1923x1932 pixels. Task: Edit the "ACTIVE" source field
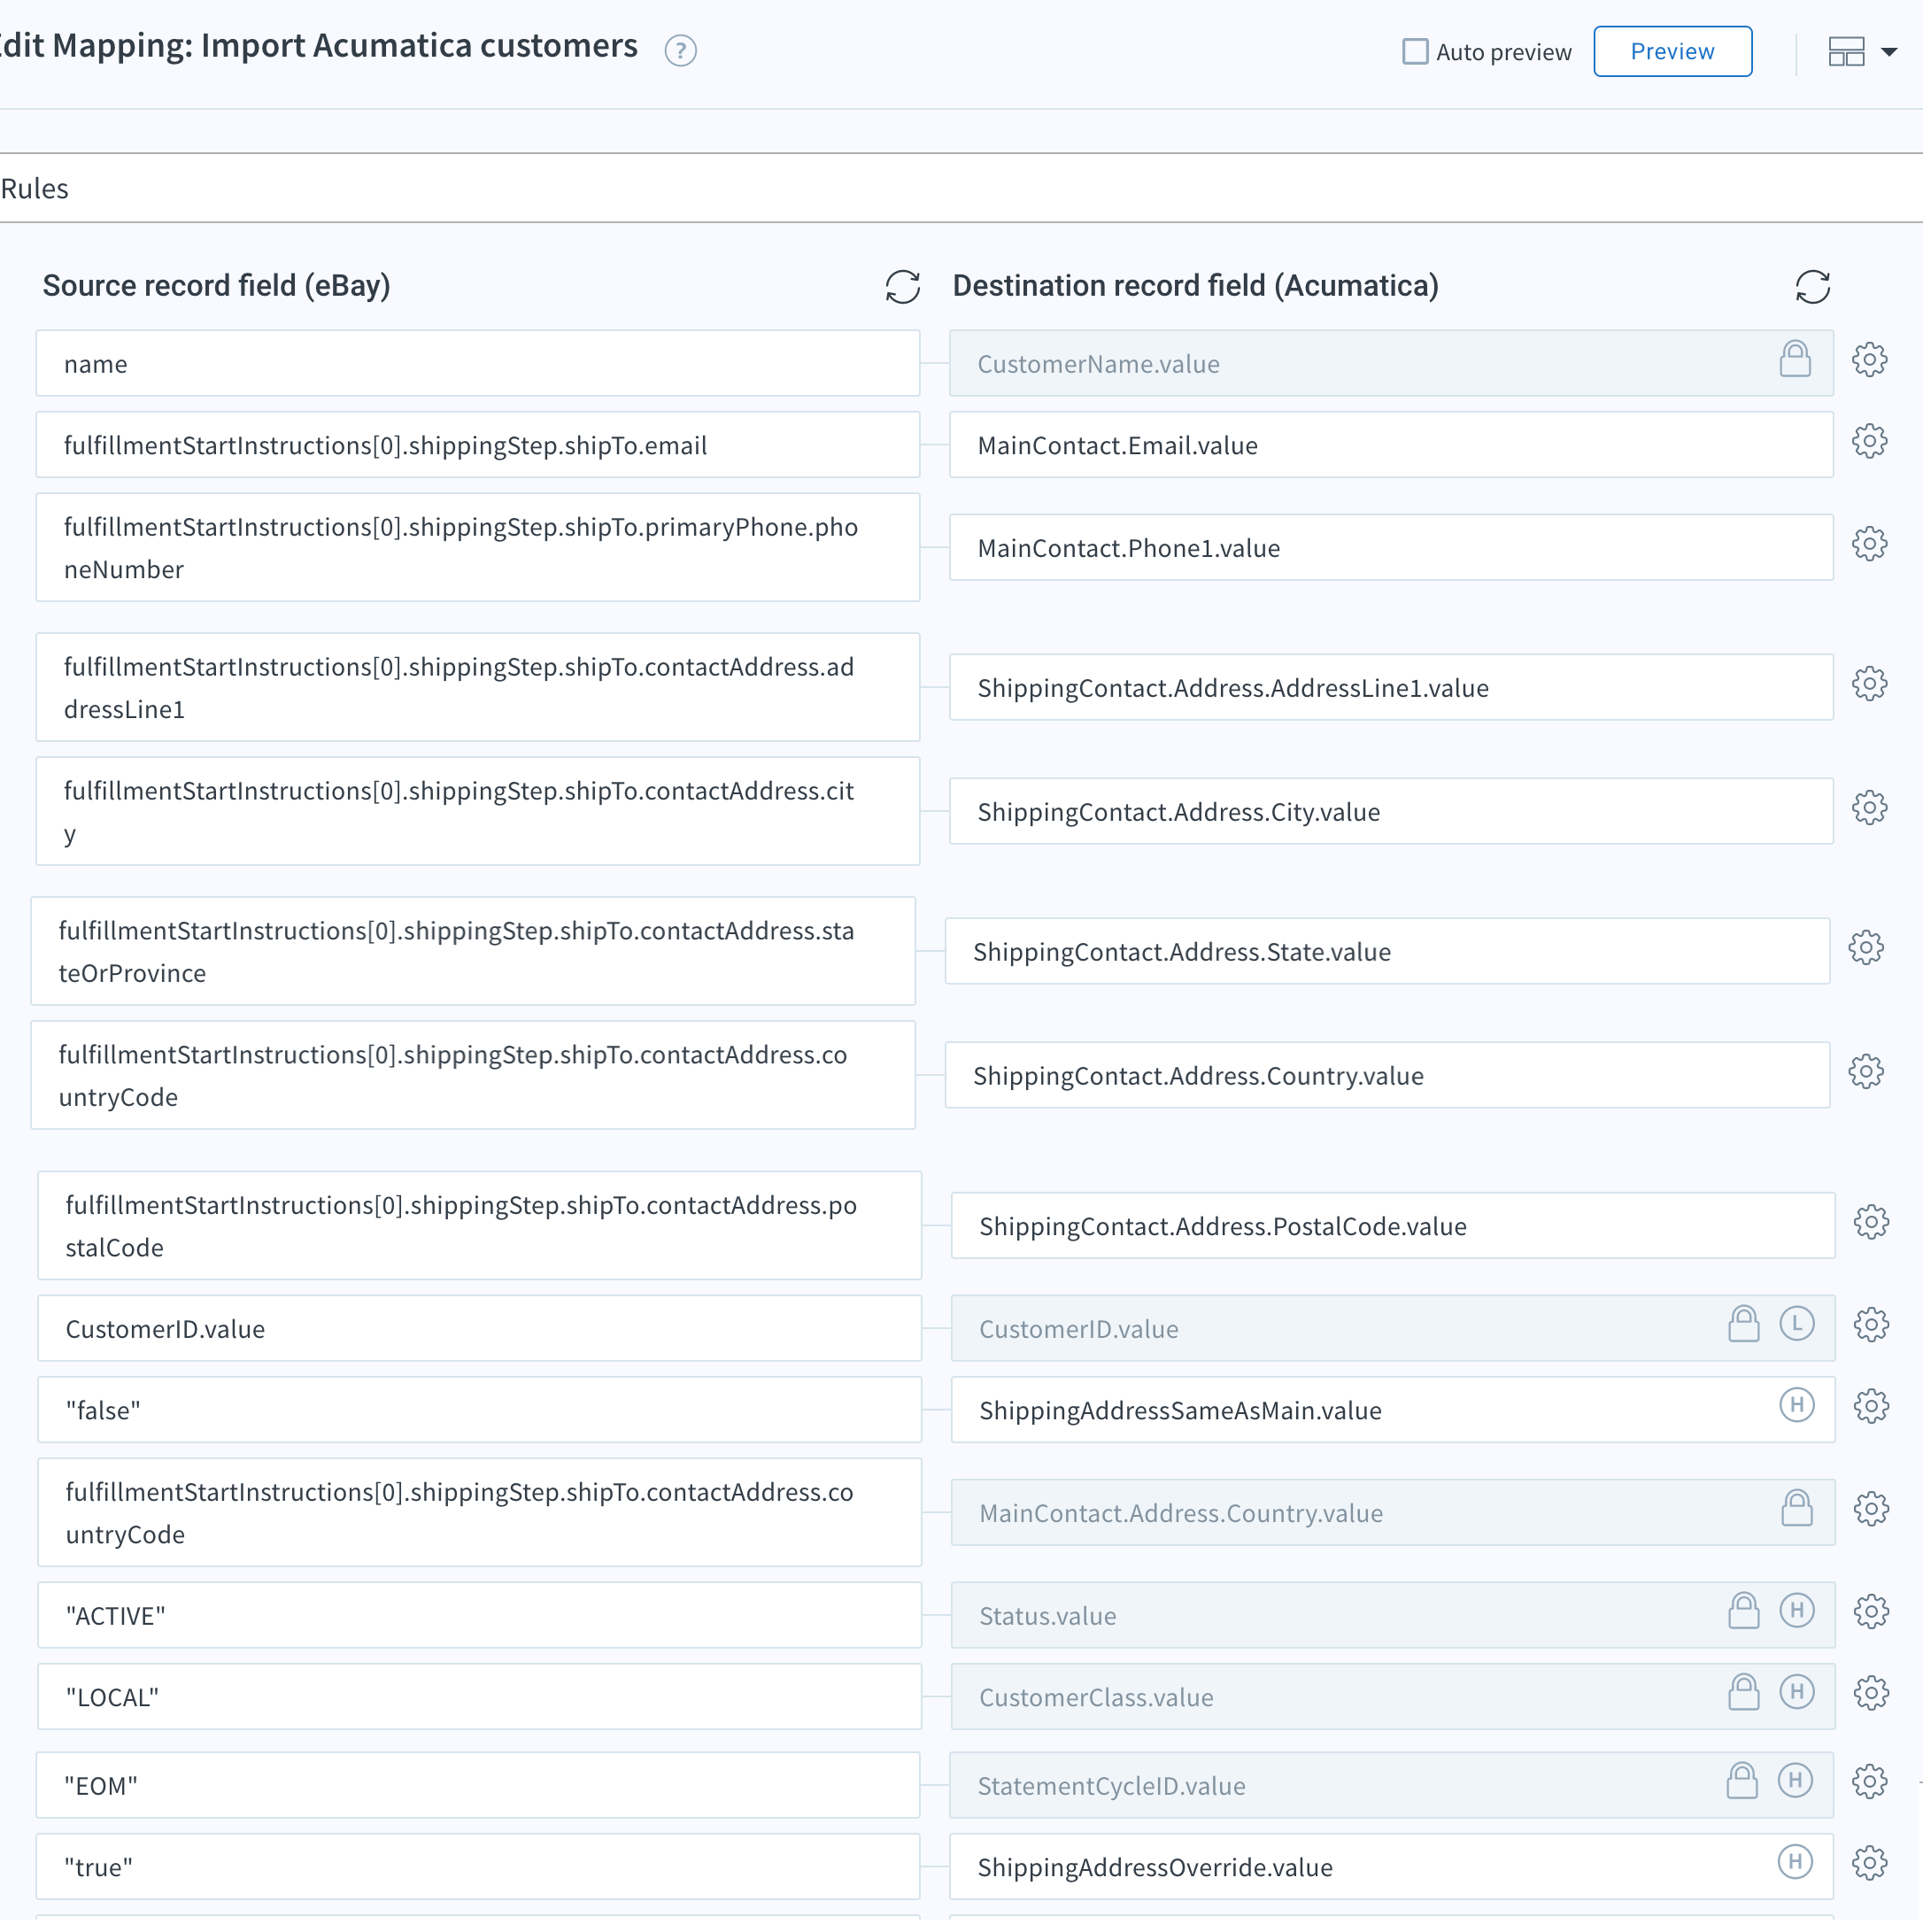tap(479, 1616)
